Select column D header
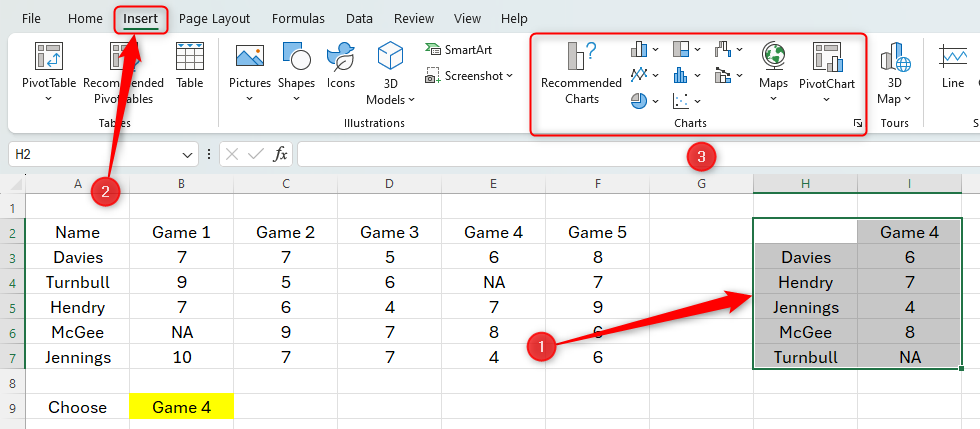The height and width of the screenshot is (429, 980). coord(389,184)
